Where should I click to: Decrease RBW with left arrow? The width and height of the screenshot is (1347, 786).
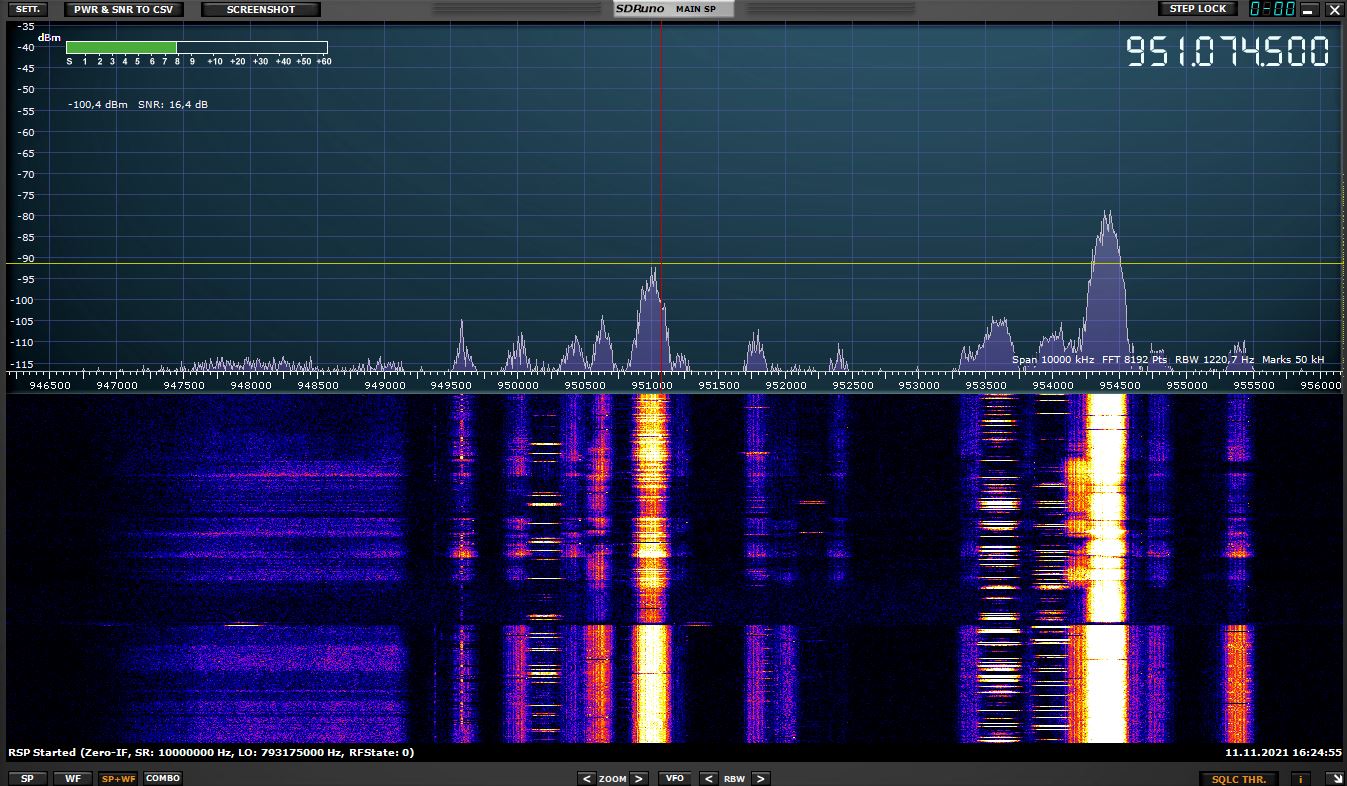coord(708,778)
